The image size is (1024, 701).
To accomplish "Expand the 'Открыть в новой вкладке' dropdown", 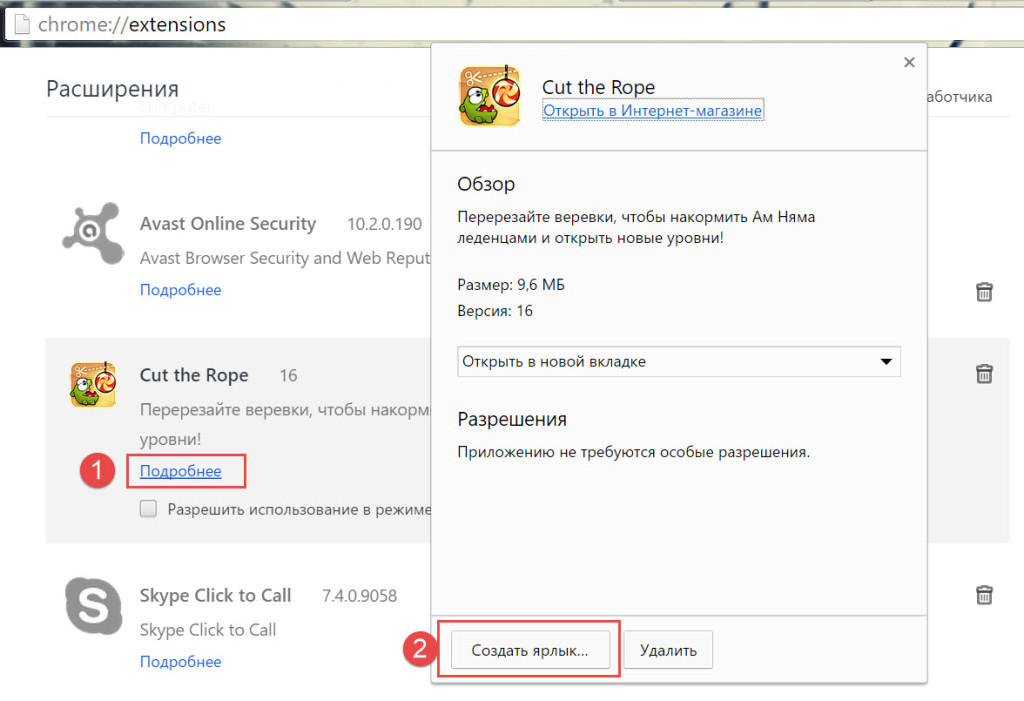I will (679, 361).
